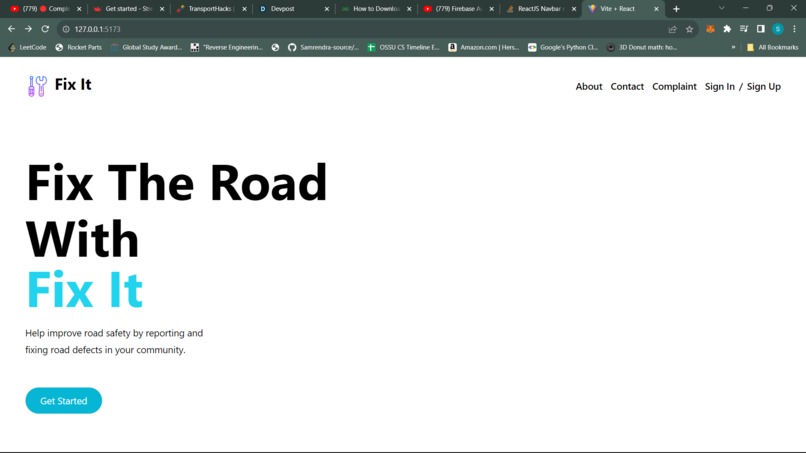Open the Chrome profile avatar
This screenshot has height=453, width=806.
pos(778,29)
